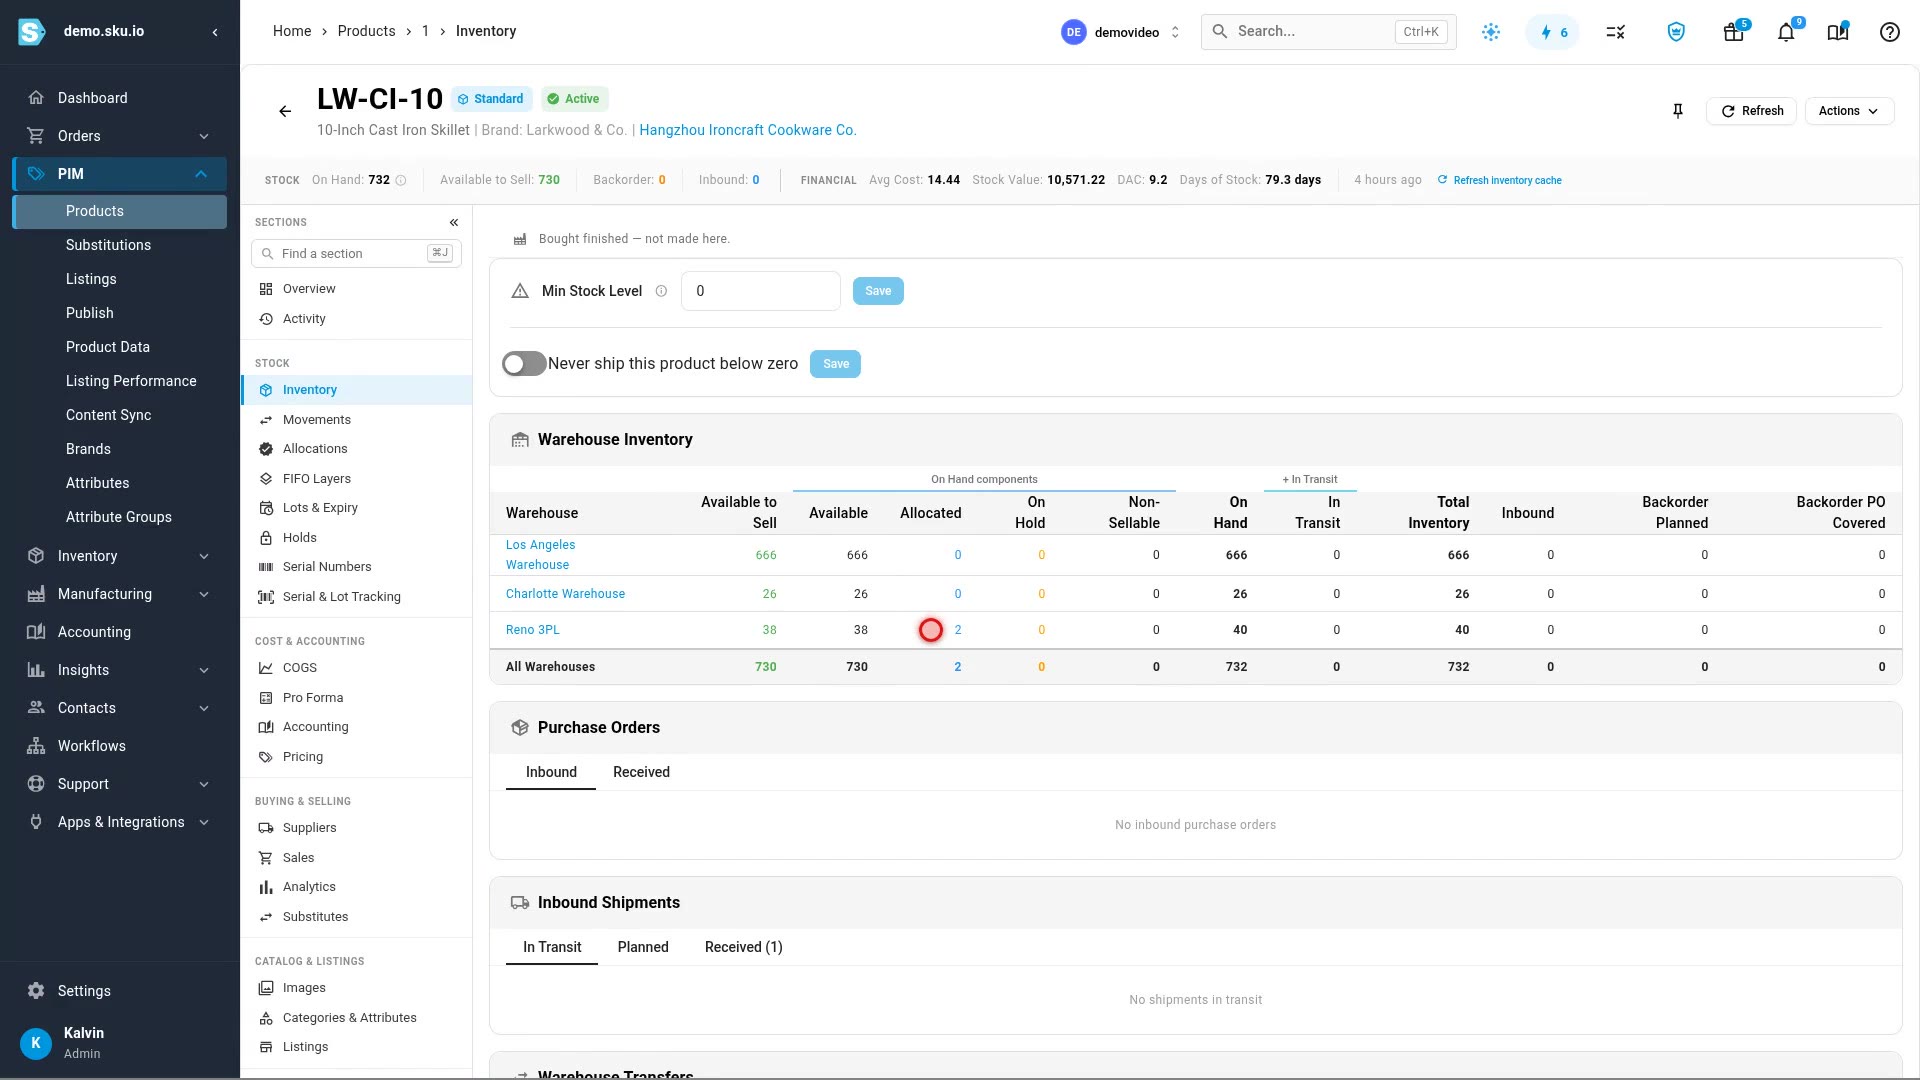1920x1080 pixels.
Task: Collapse the Sections panel
Action: click(x=454, y=222)
